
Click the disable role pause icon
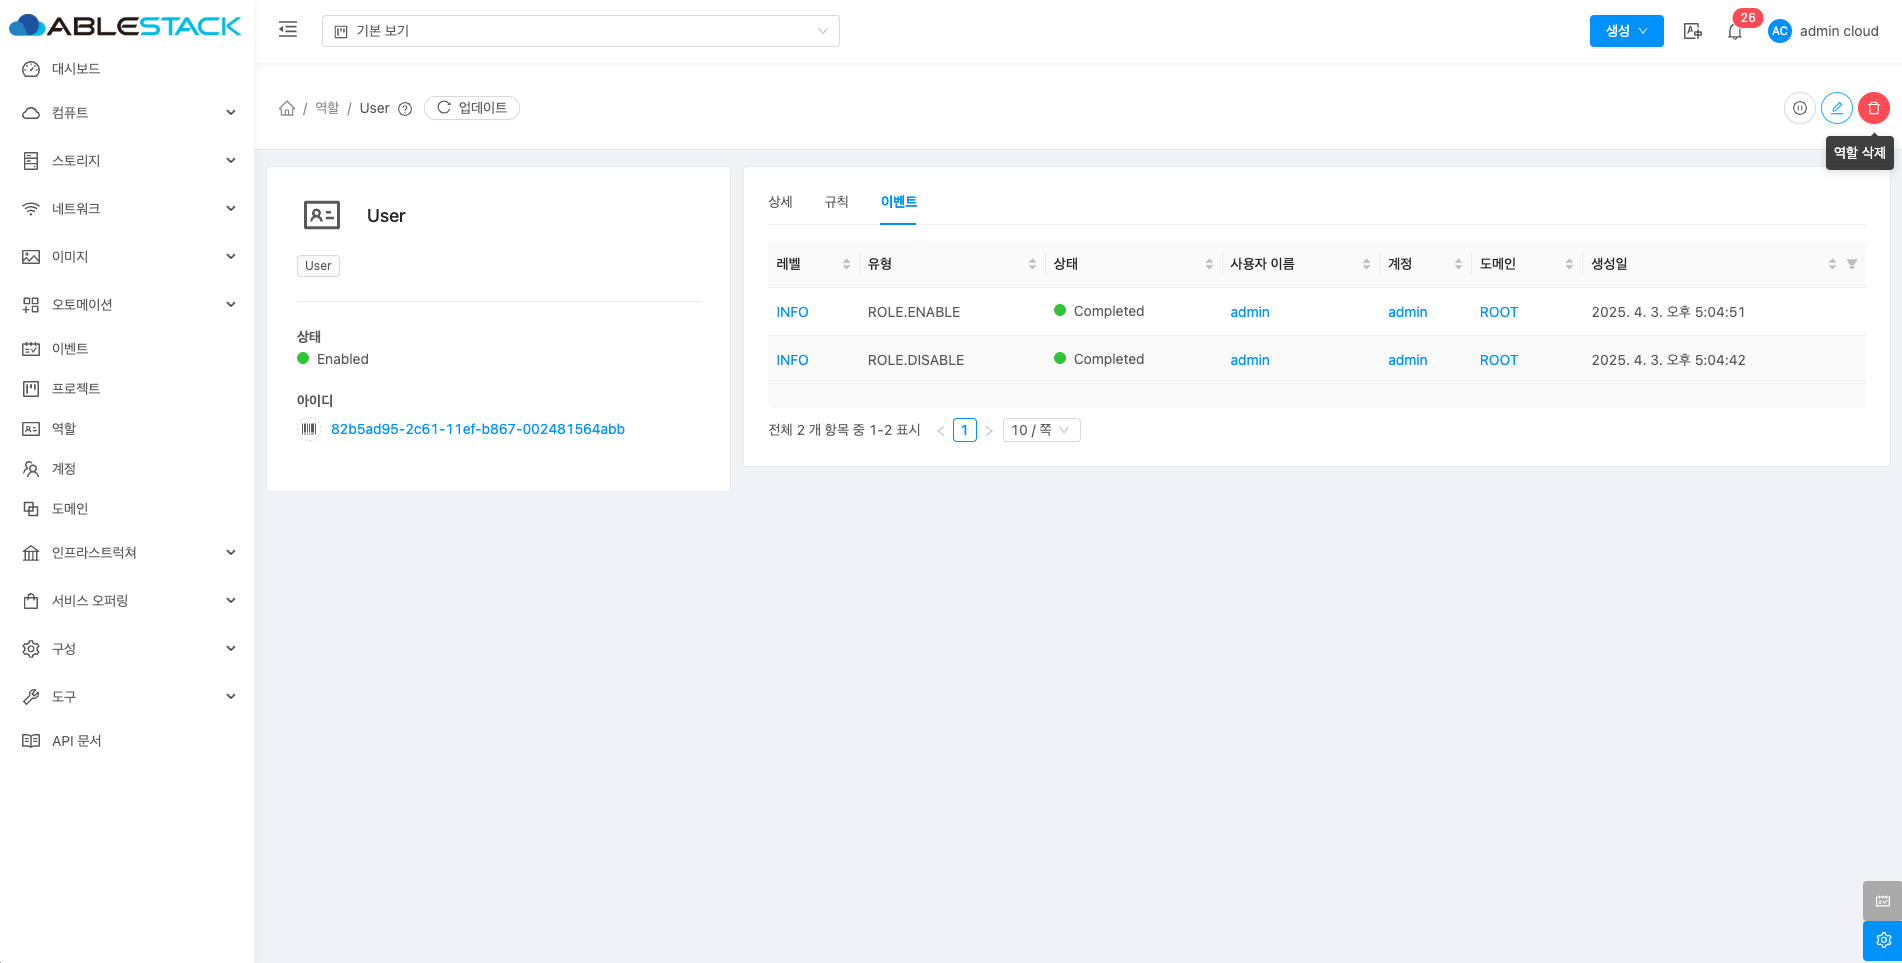(1799, 108)
